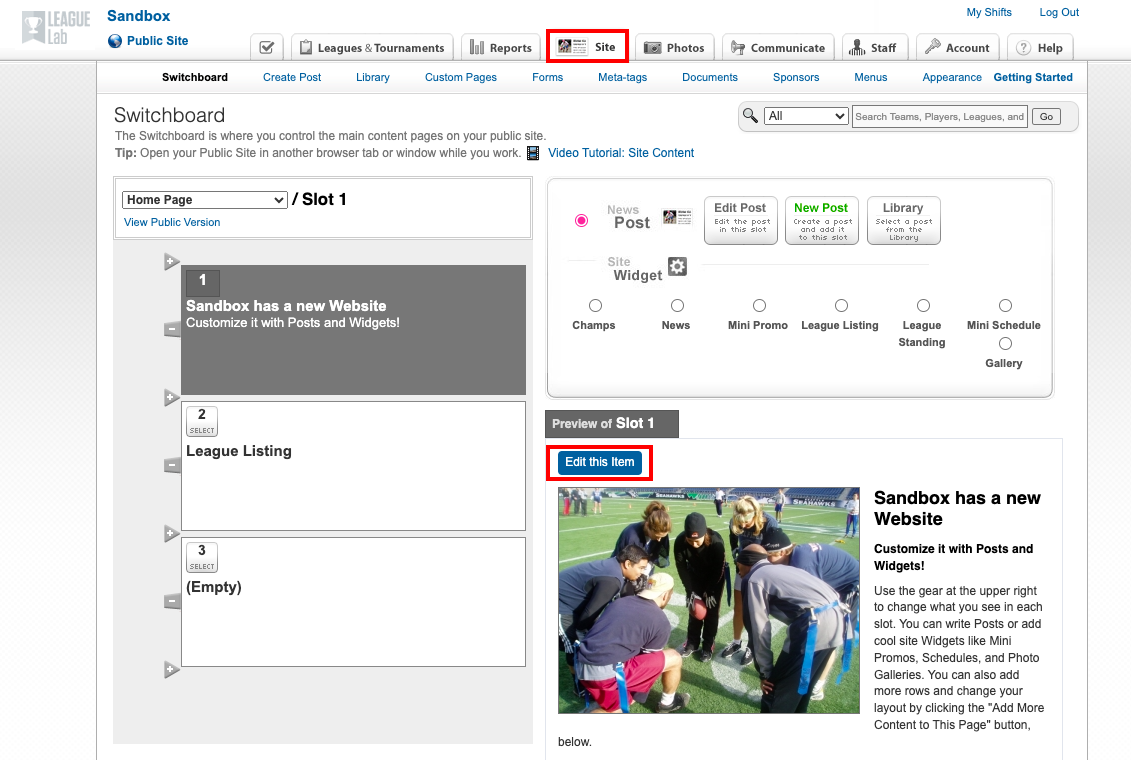Click into the Search Teams, Players field
Viewport: 1131px width, 760px height.
940,116
